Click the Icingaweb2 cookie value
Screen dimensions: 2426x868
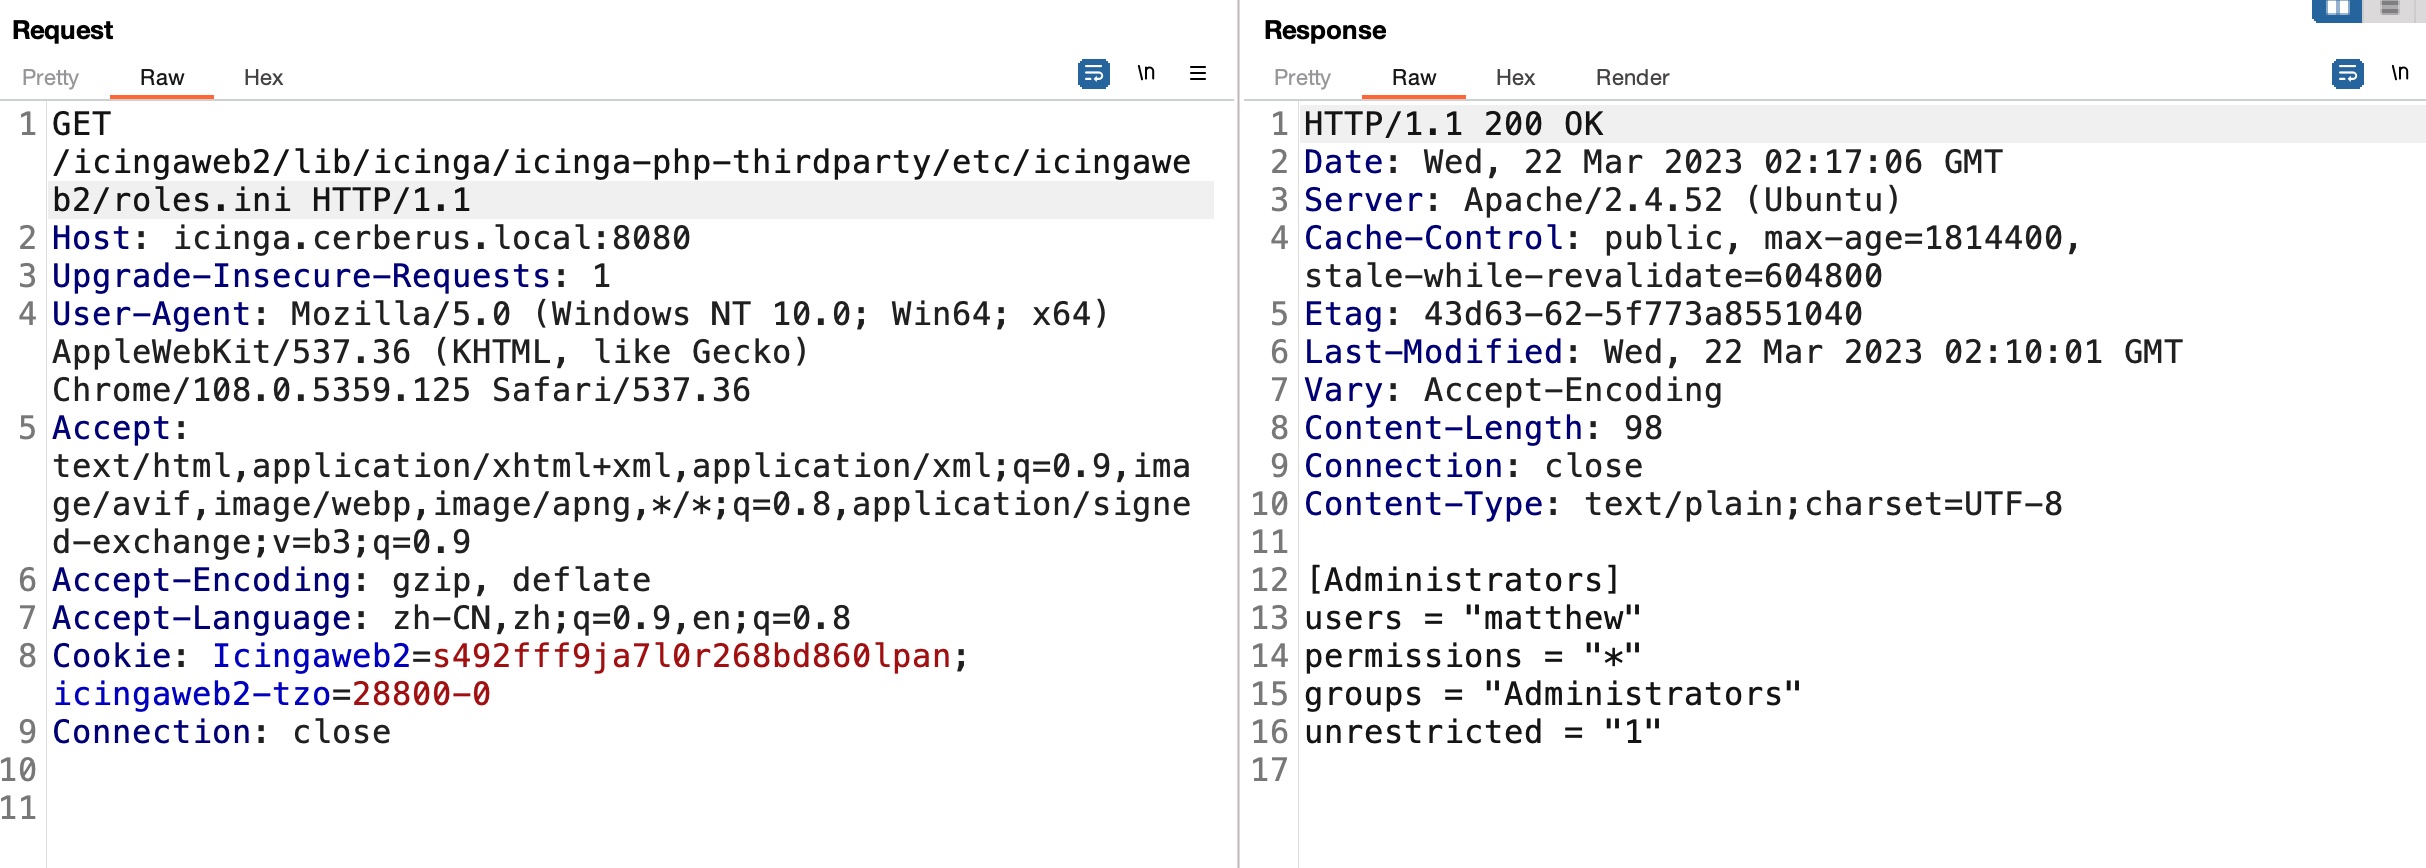click(691, 656)
